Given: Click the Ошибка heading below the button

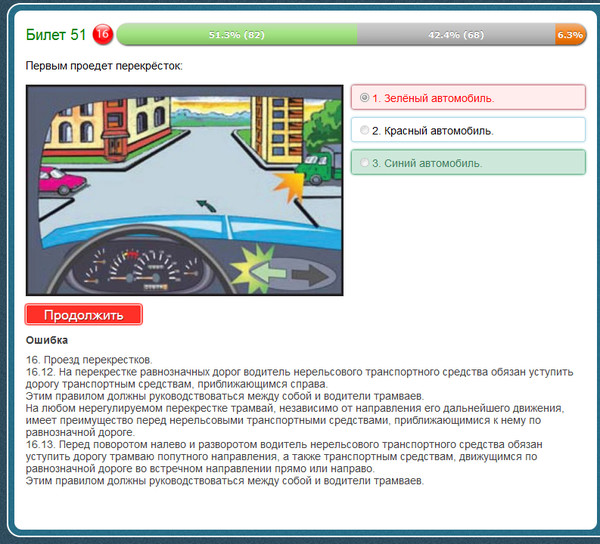Looking at the screenshot, I should click(47, 339).
